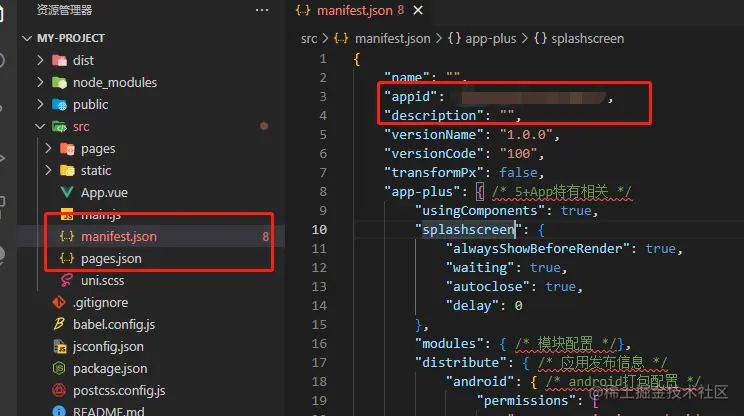Click the Vue icon beside App.vue
The width and height of the screenshot is (744, 416).
point(67,192)
